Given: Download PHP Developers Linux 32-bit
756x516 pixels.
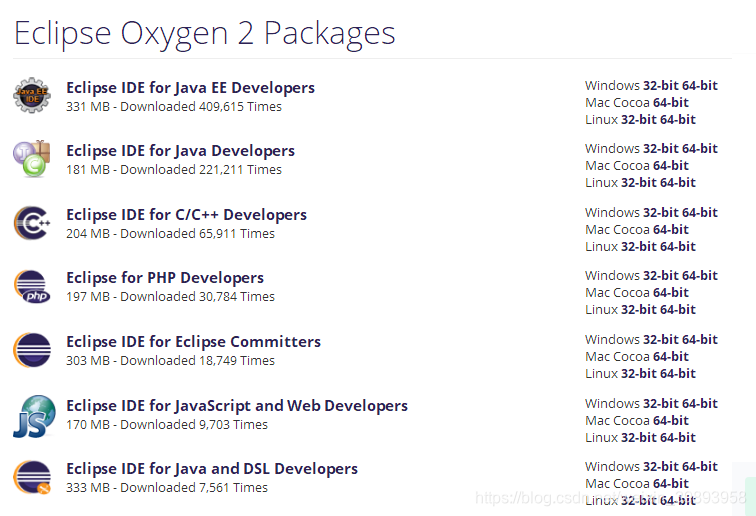Looking at the screenshot, I should [638, 309].
